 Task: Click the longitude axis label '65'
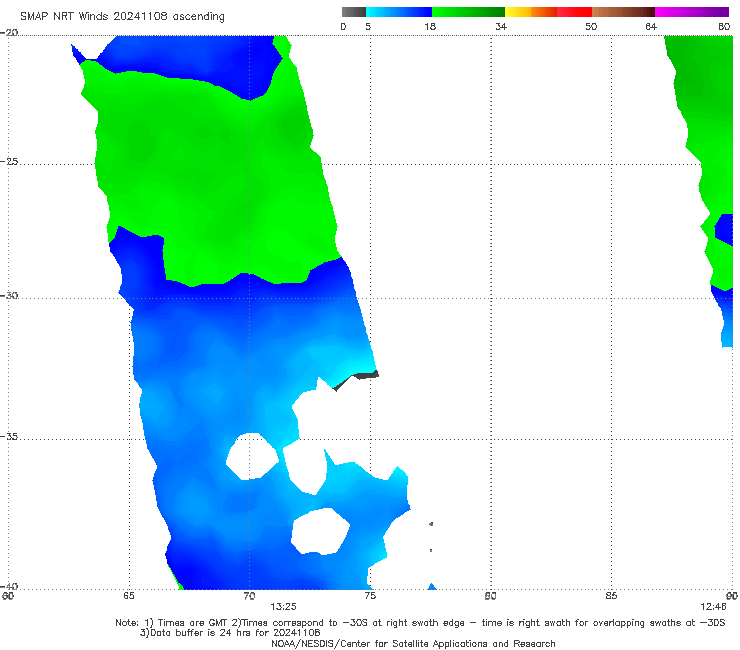point(129,596)
